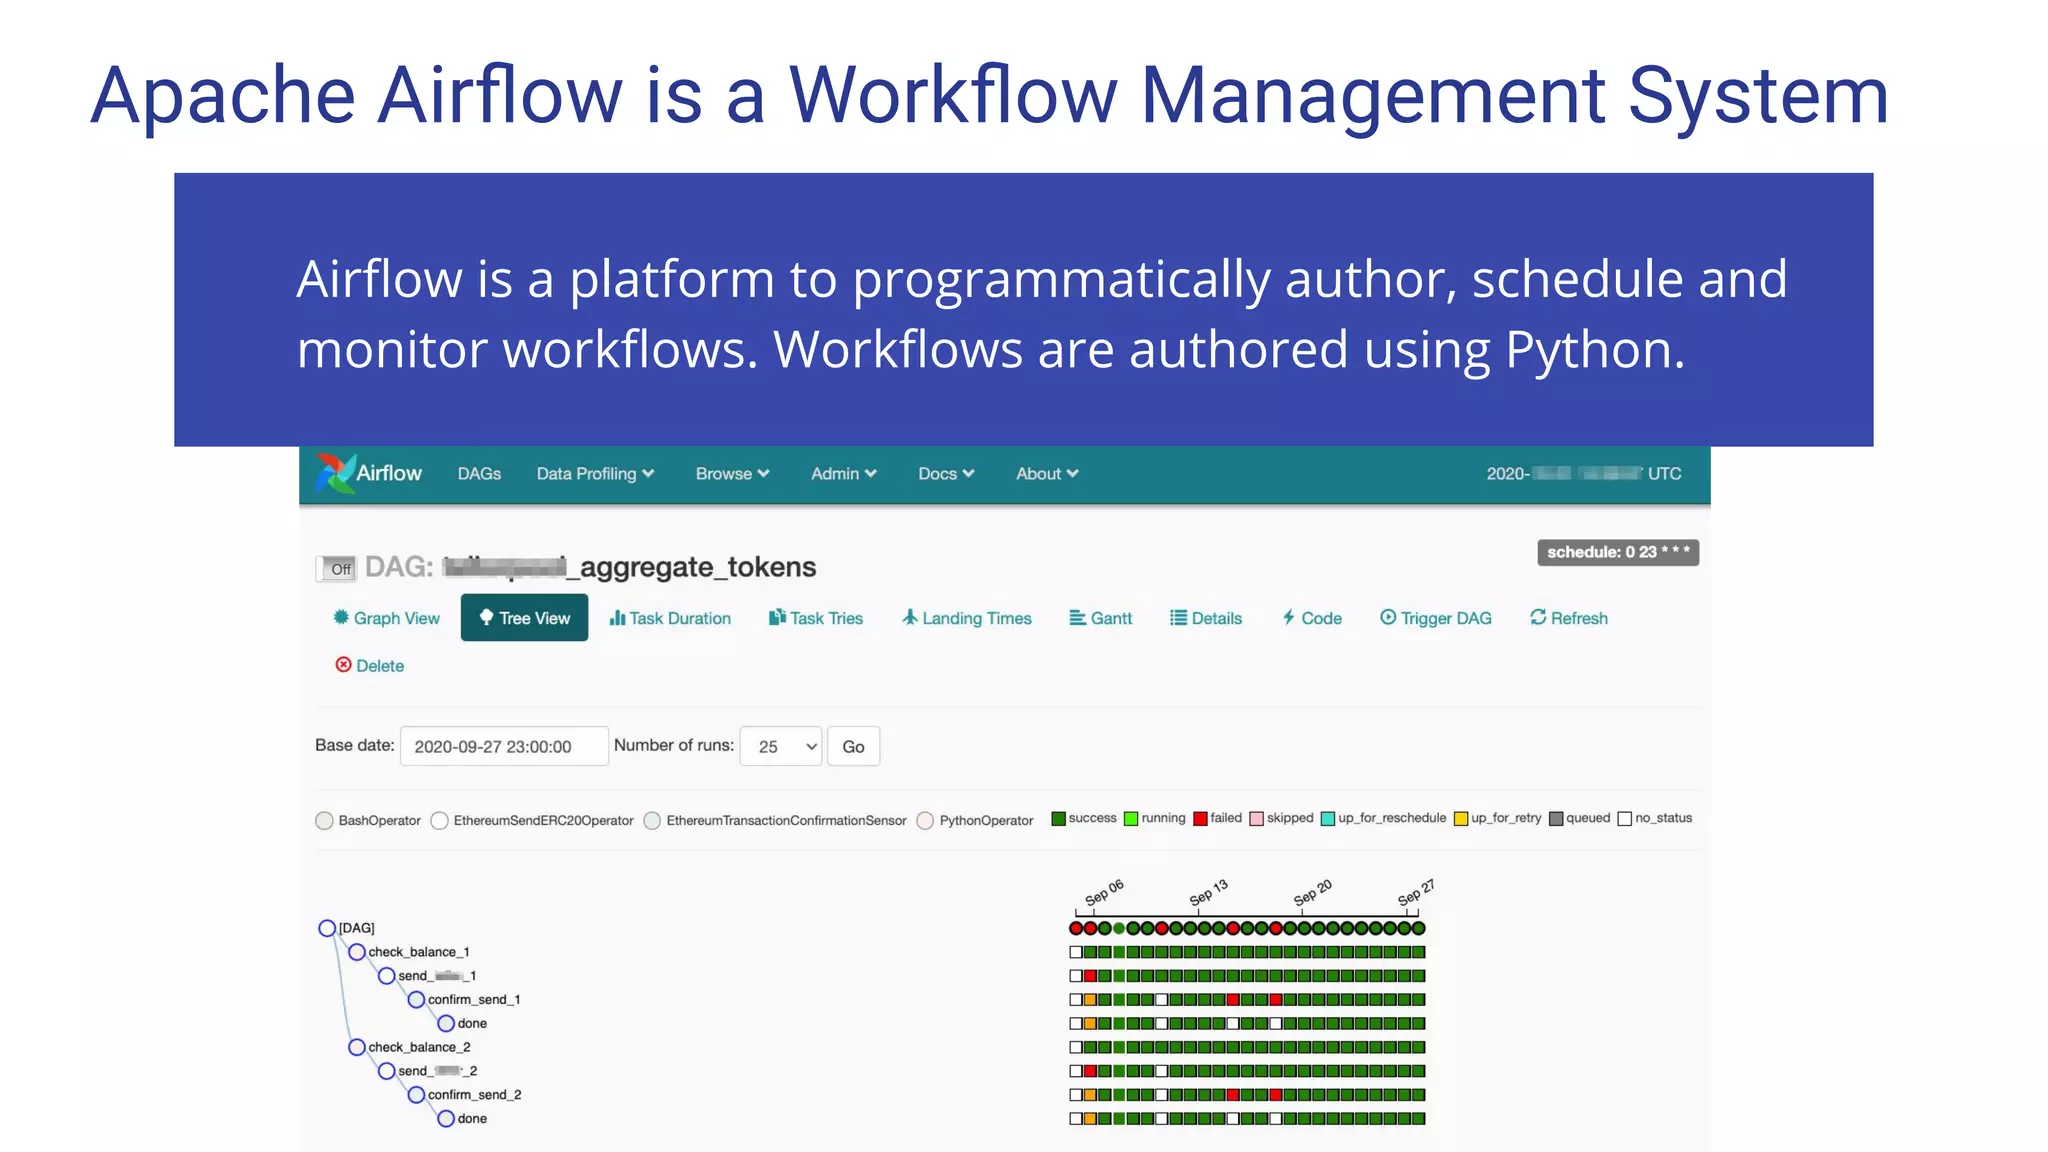Collapse the confirm_send_2 tree node
This screenshot has width=2048, height=1152.
pyautogui.click(x=416, y=1095)
